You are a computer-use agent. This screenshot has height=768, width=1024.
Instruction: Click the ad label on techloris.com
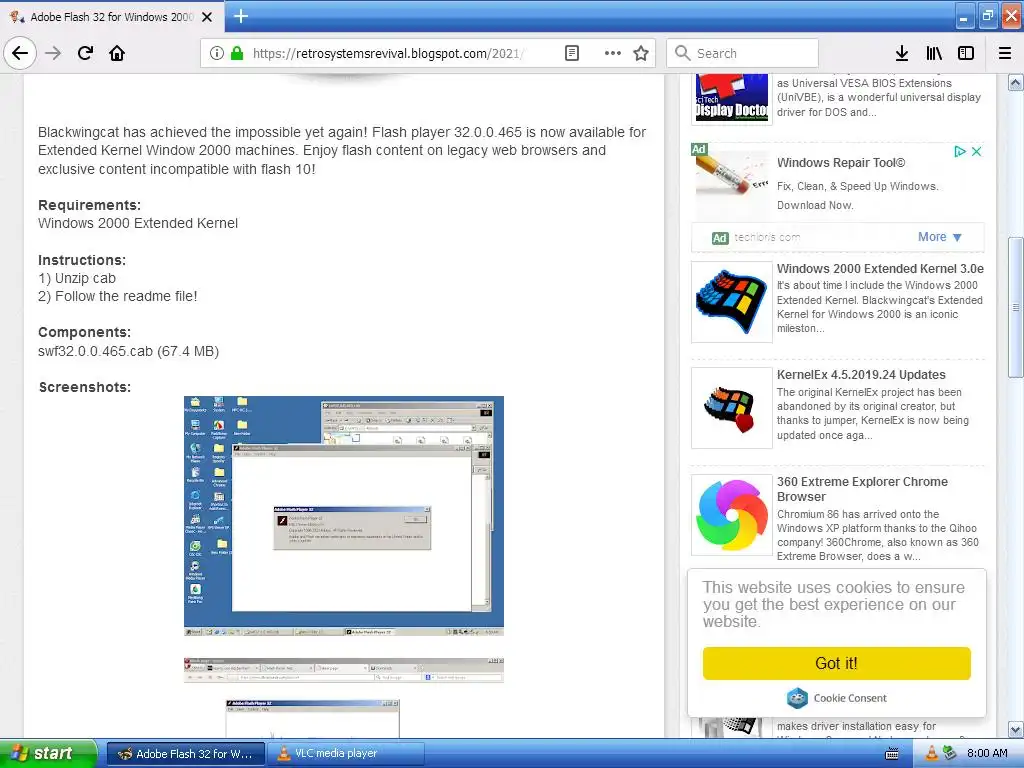click(x=719, y=238)
